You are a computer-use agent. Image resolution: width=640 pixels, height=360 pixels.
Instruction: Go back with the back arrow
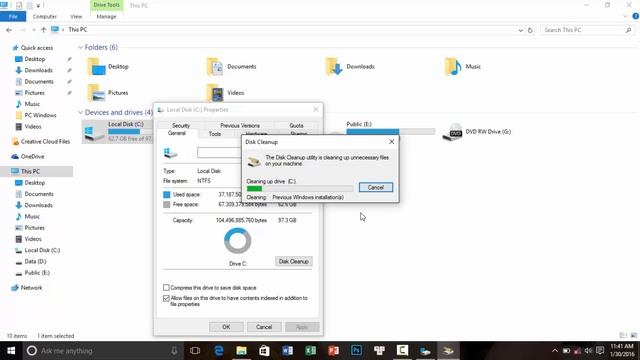(x=9, y=30)
